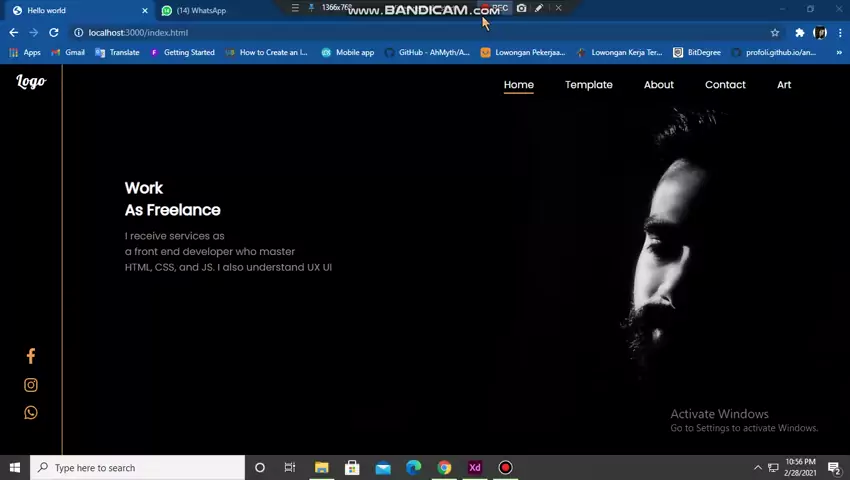Open the Art page link
This screenshot has height=480, width=850.
coord(784,85)
